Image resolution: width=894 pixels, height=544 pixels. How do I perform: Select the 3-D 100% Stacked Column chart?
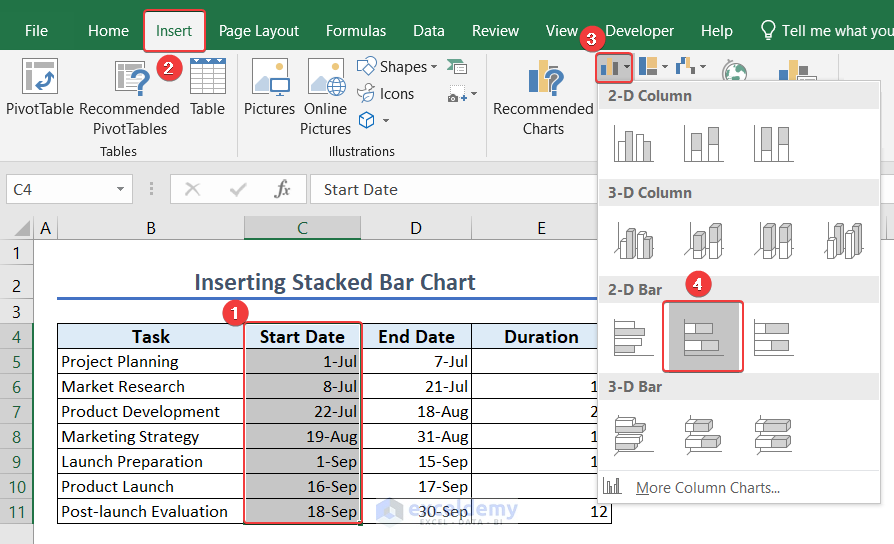(x=773, y=240)
